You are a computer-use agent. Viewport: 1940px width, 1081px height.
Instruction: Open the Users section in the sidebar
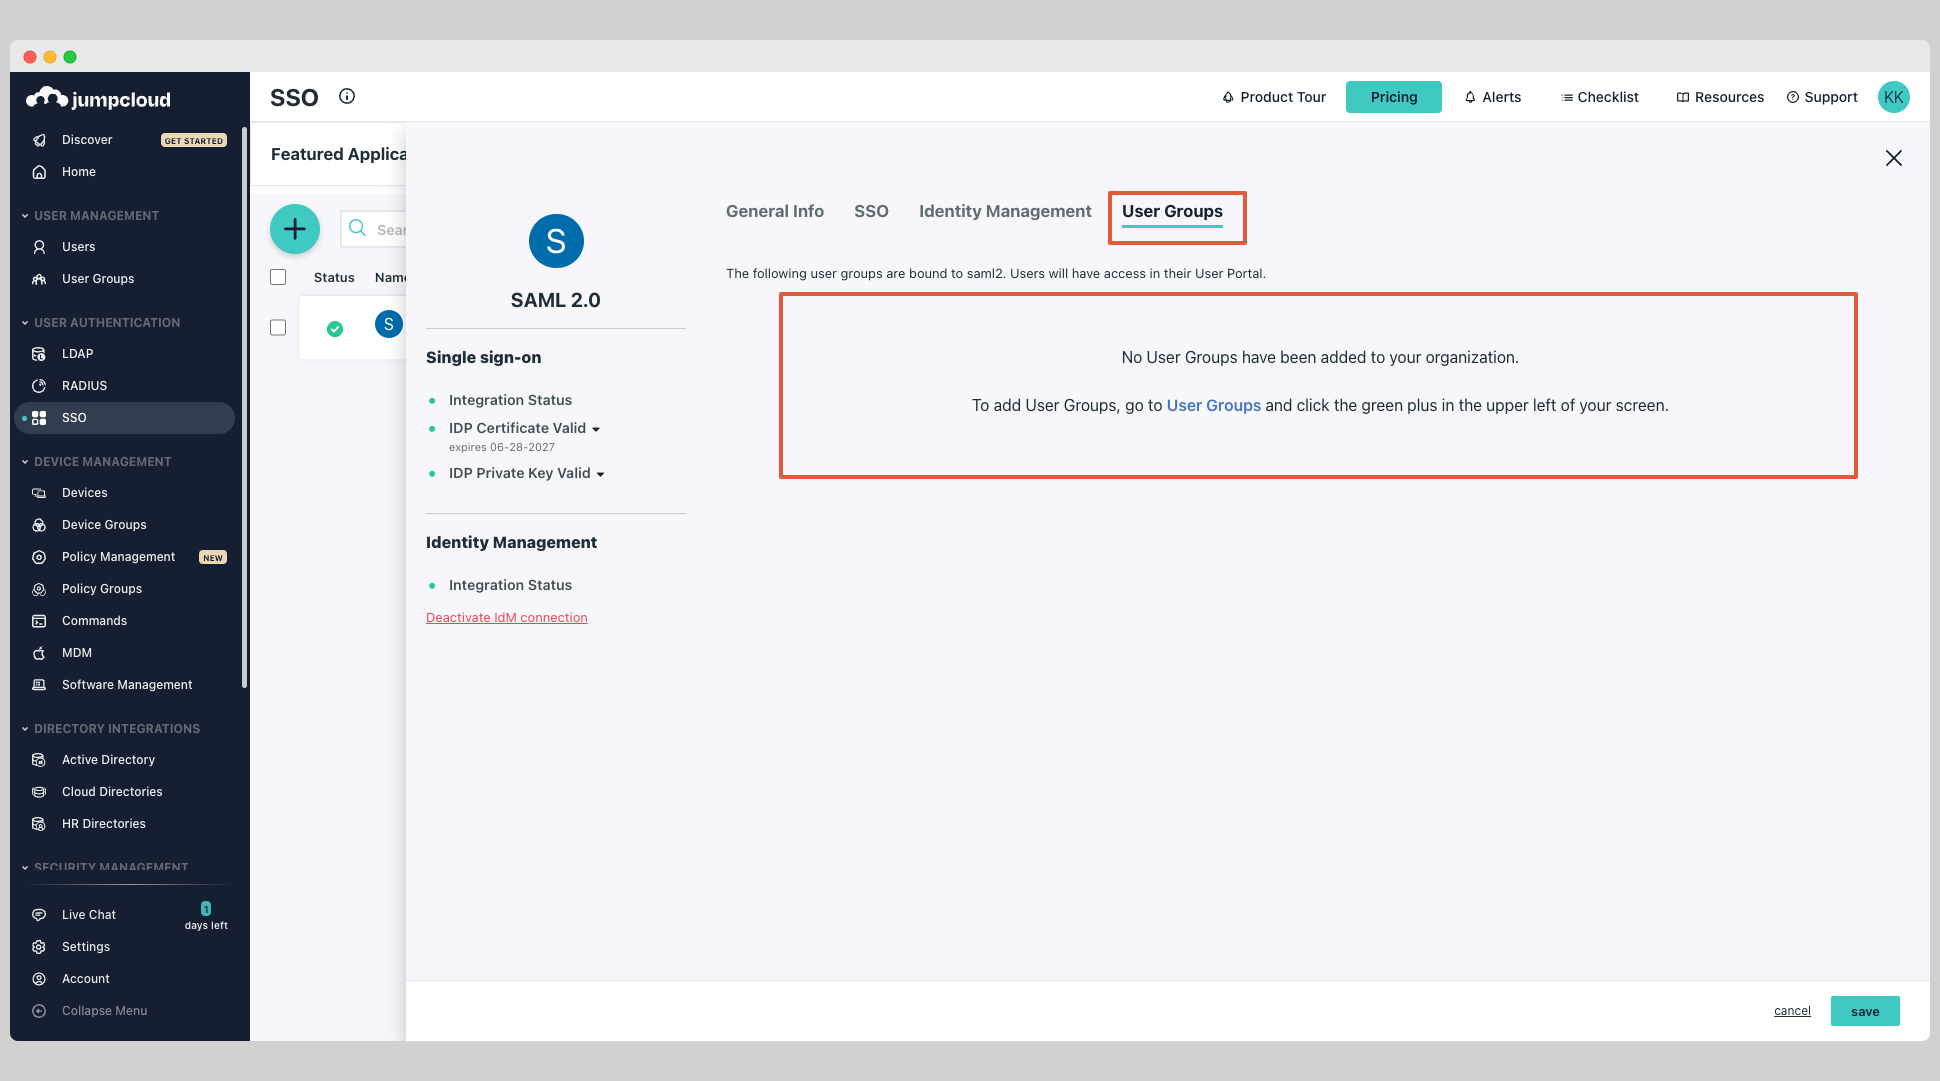pyautogui.click(x=77, y=246)
